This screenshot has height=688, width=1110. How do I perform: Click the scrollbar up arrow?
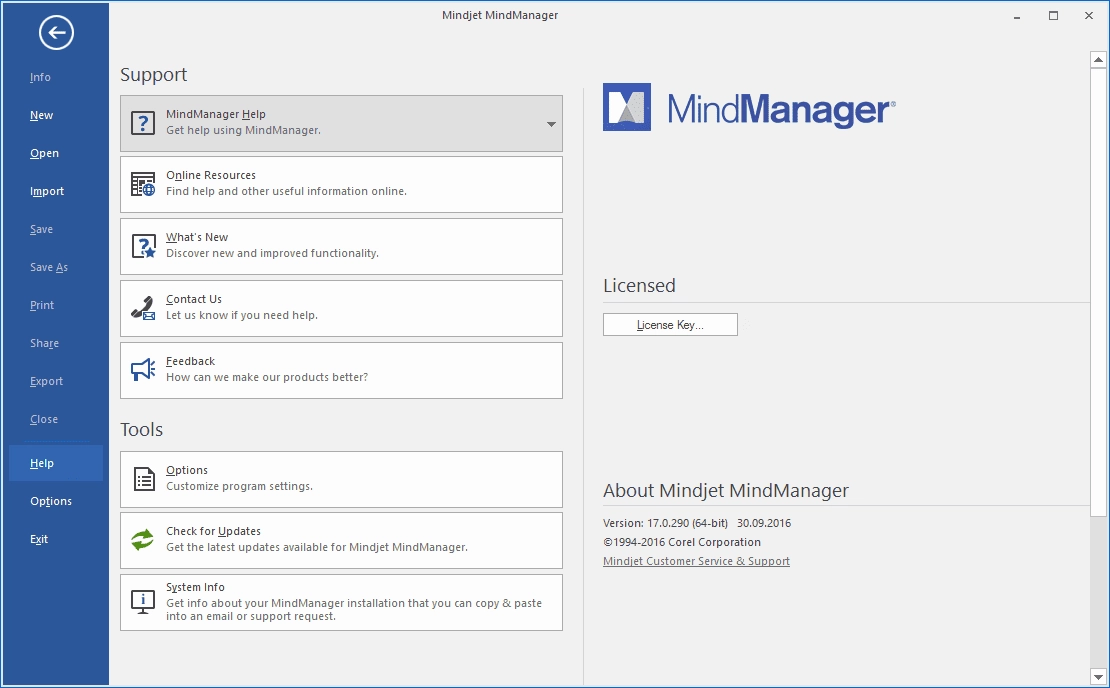(1098, 59)
